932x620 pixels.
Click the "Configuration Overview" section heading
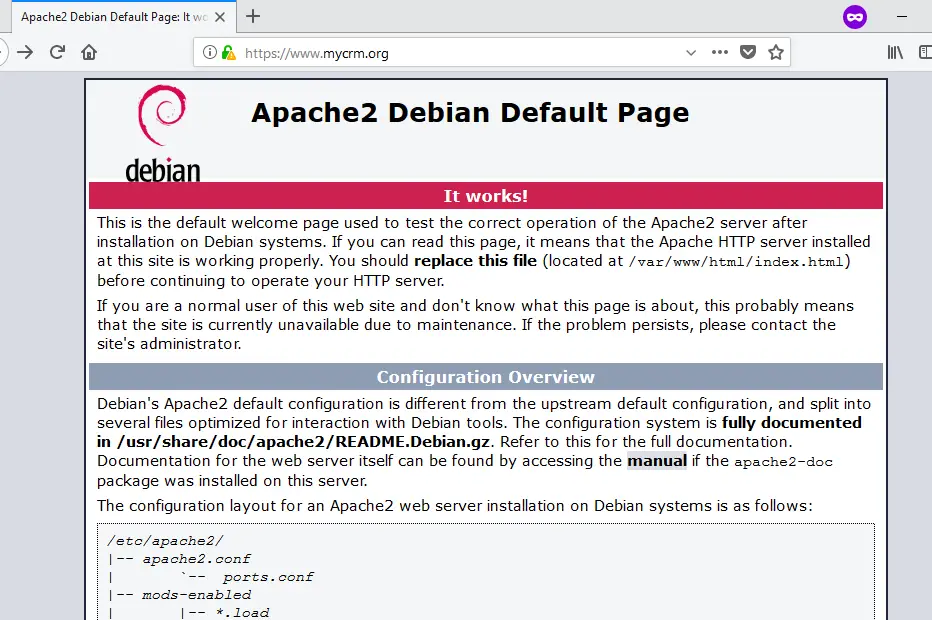[486, 377]
